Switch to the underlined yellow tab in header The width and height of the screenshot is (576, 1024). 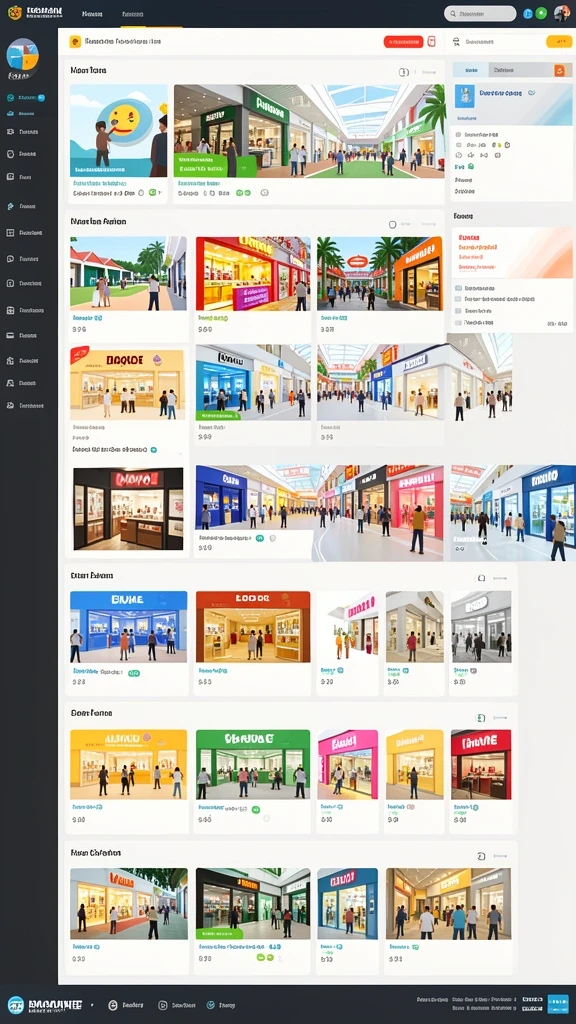tap(133, 14)
